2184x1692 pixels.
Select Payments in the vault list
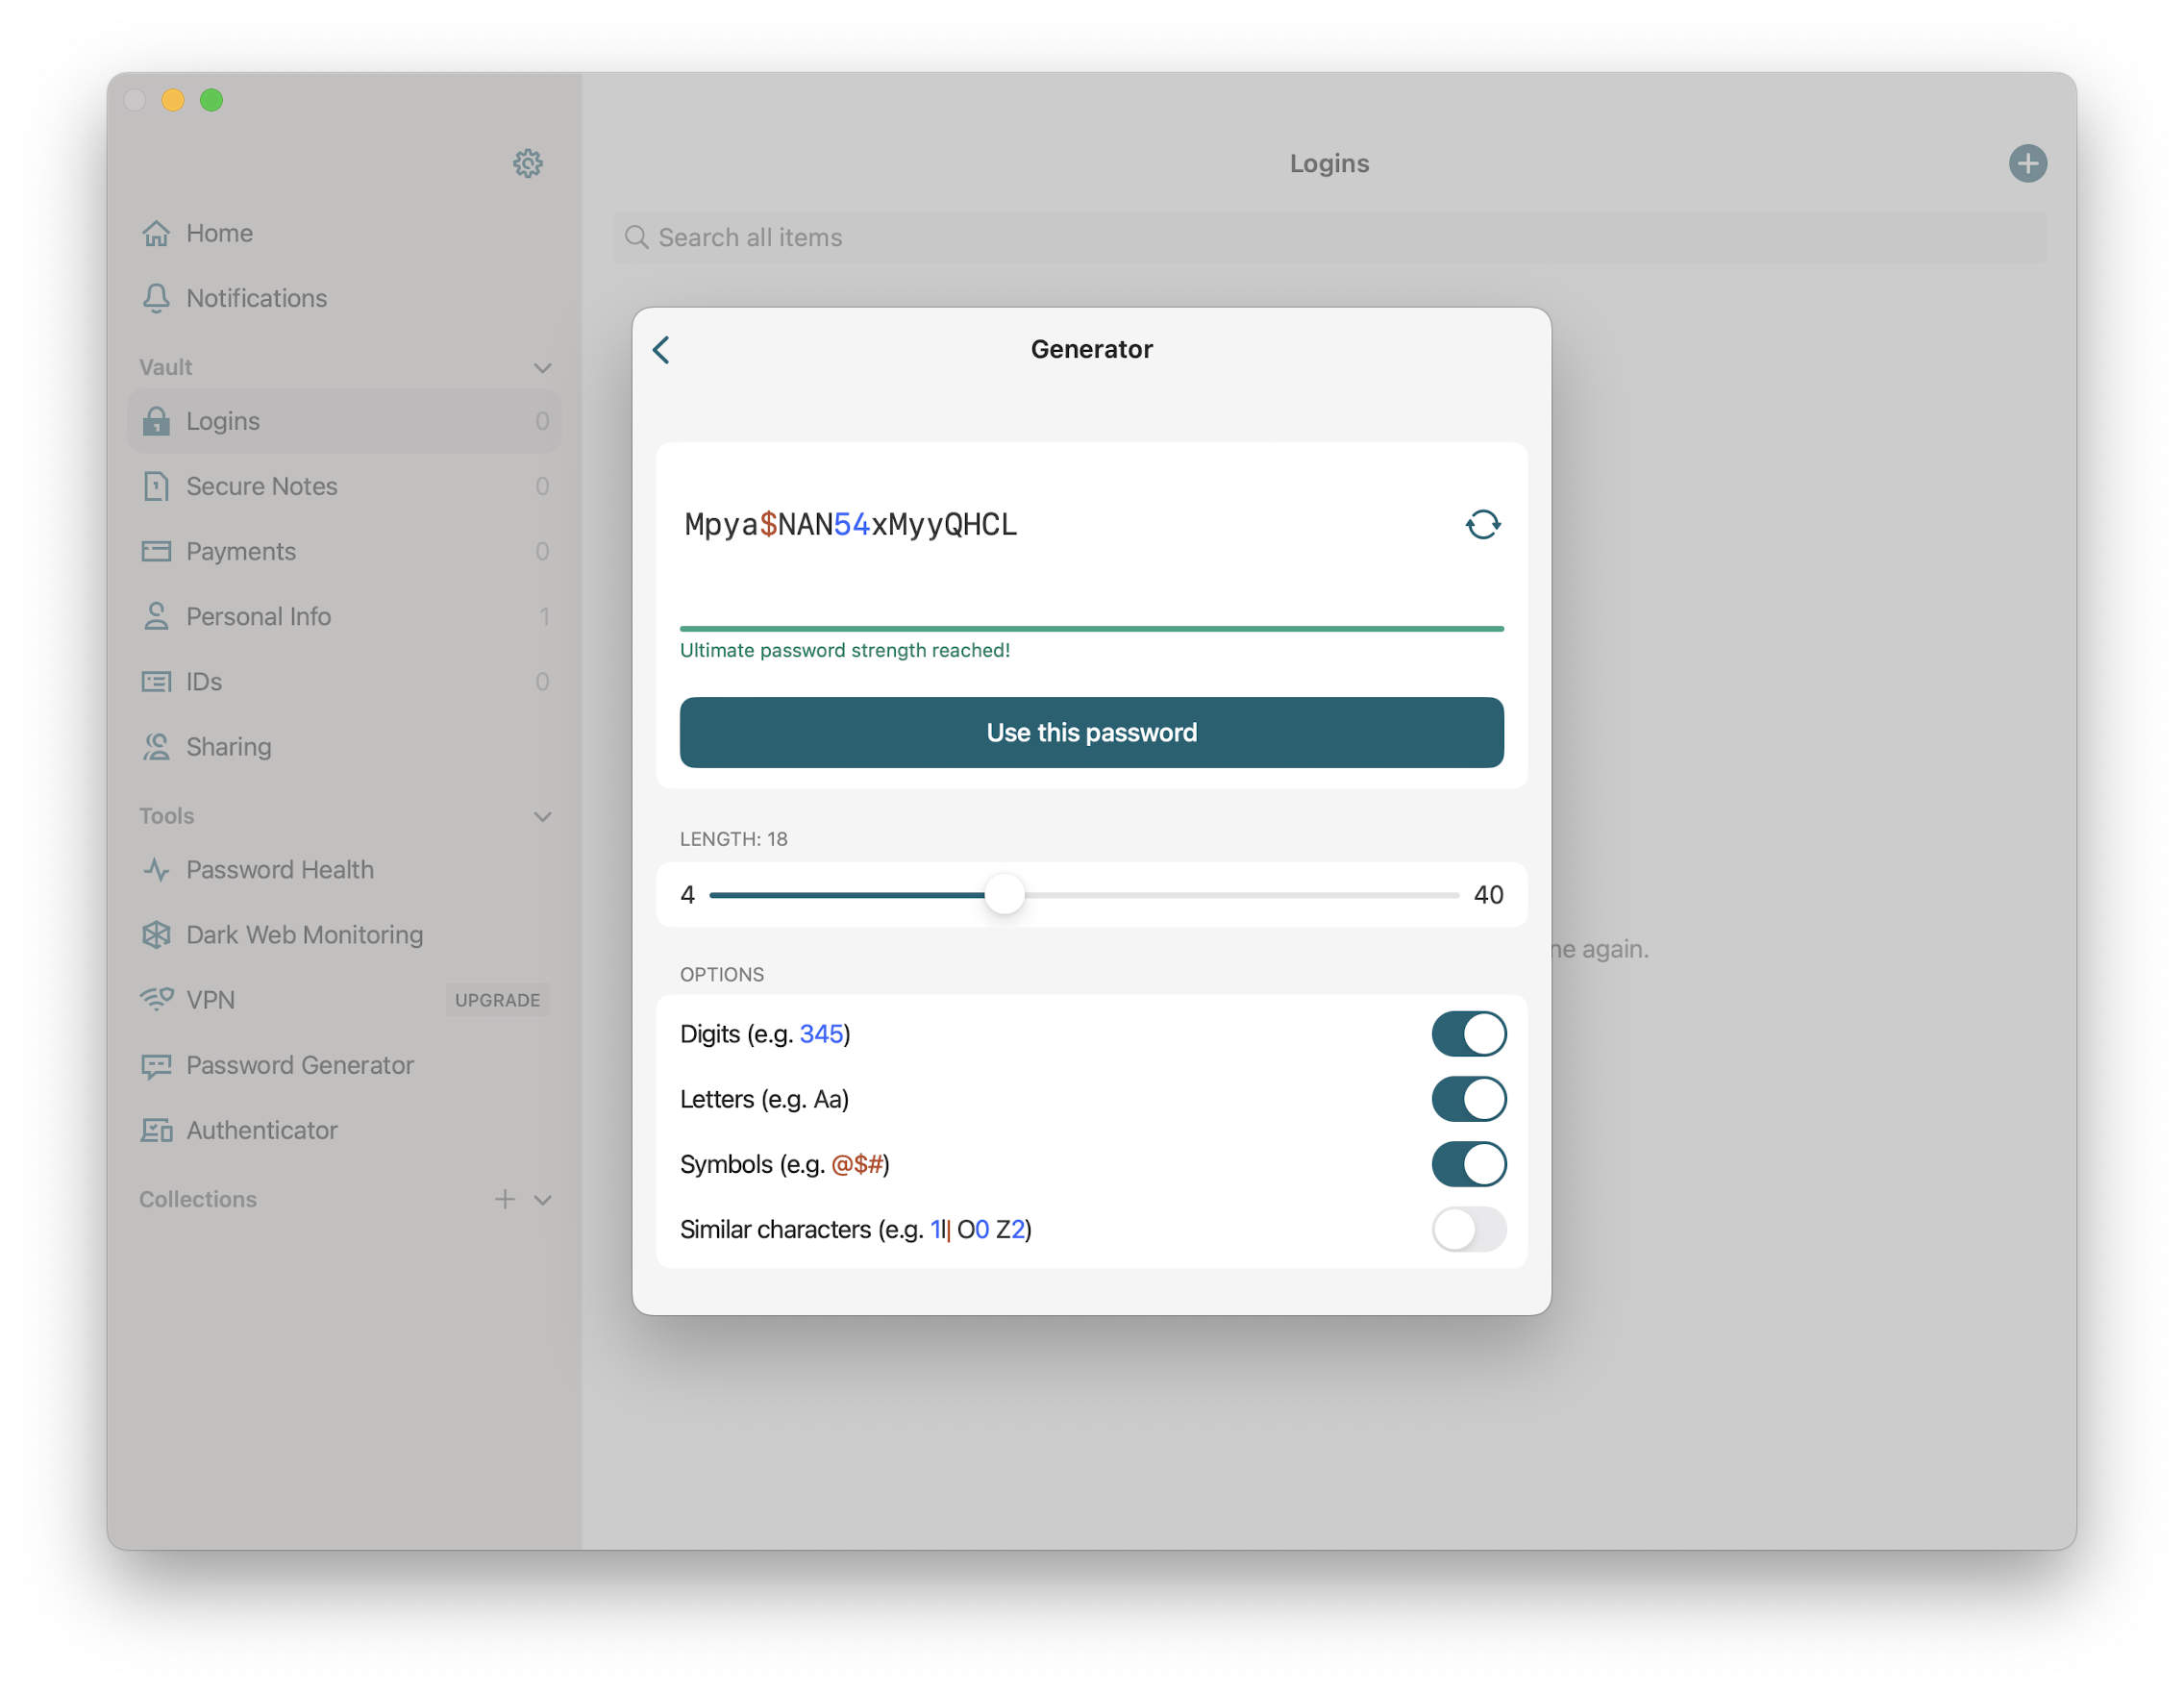coord(343,551)
